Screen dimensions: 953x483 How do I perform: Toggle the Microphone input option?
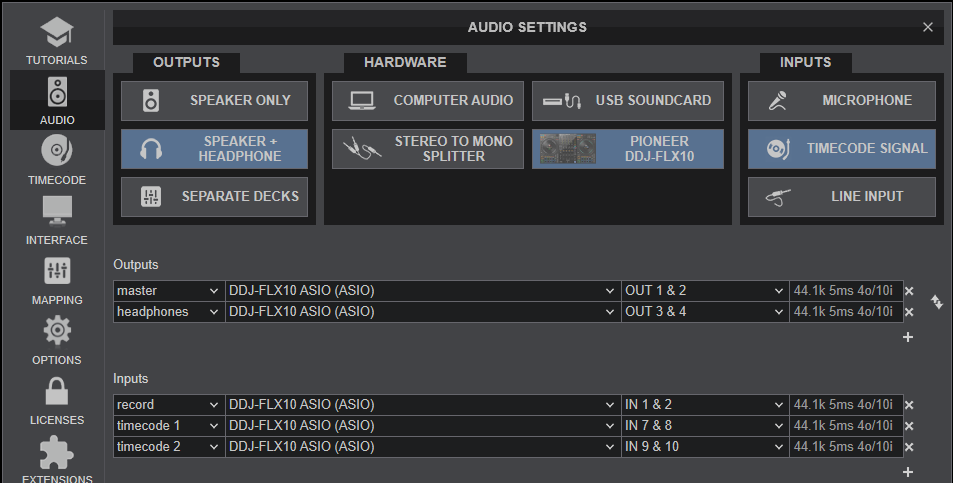[842, 100]
